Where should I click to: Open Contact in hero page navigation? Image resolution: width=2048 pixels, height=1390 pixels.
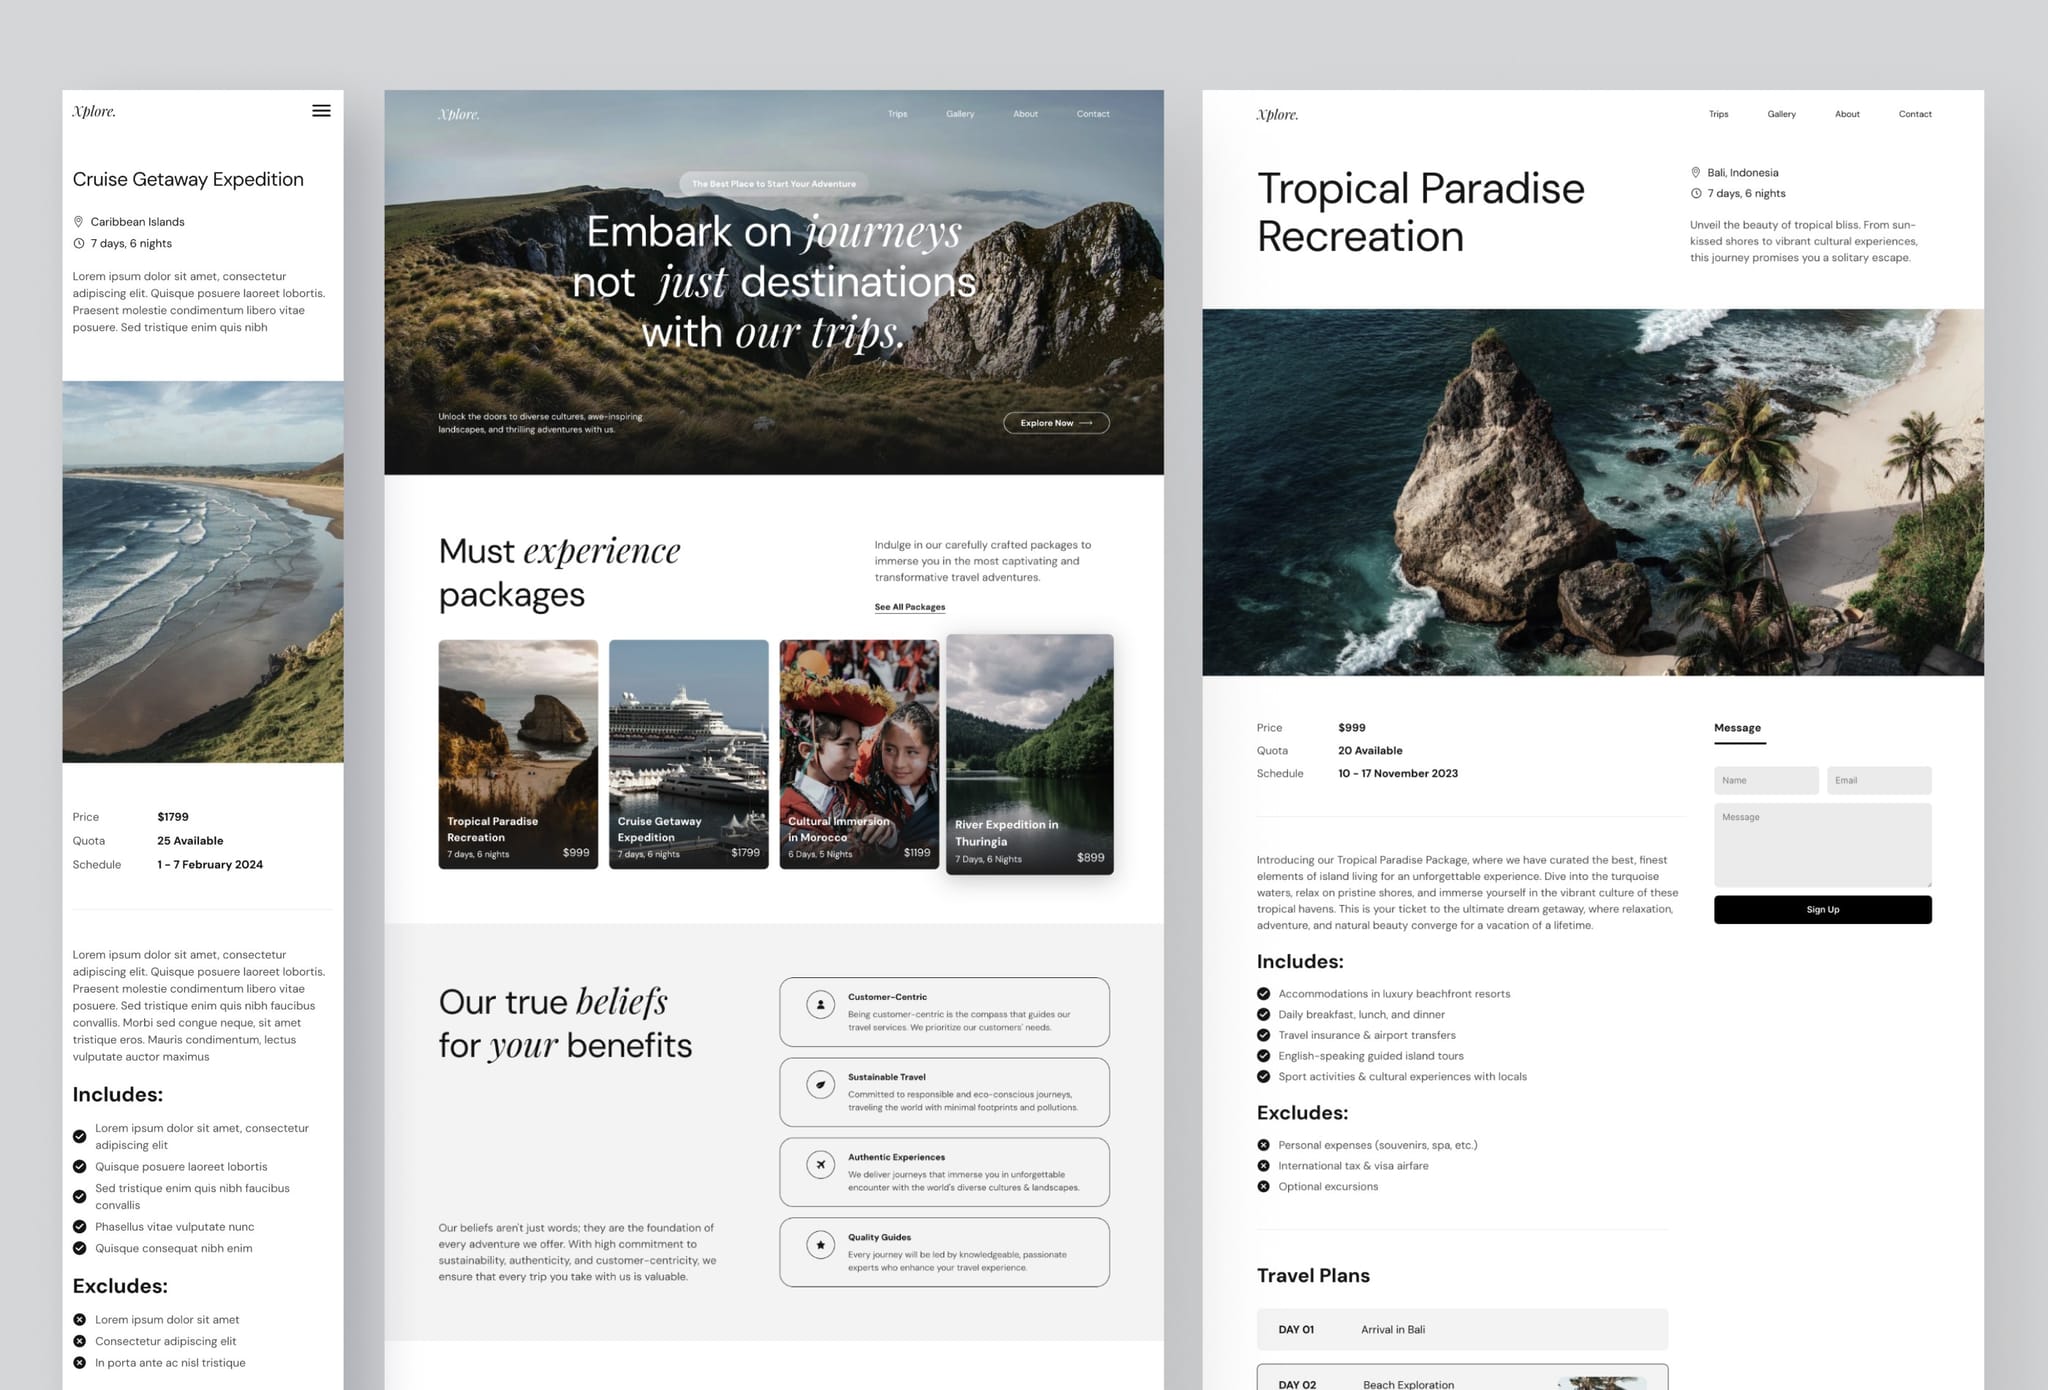click(x=1093, y=114)
